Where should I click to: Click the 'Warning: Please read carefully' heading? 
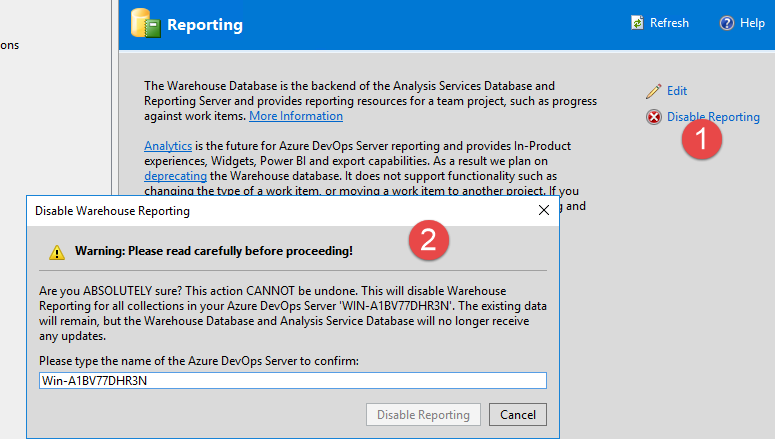(214, 251)
